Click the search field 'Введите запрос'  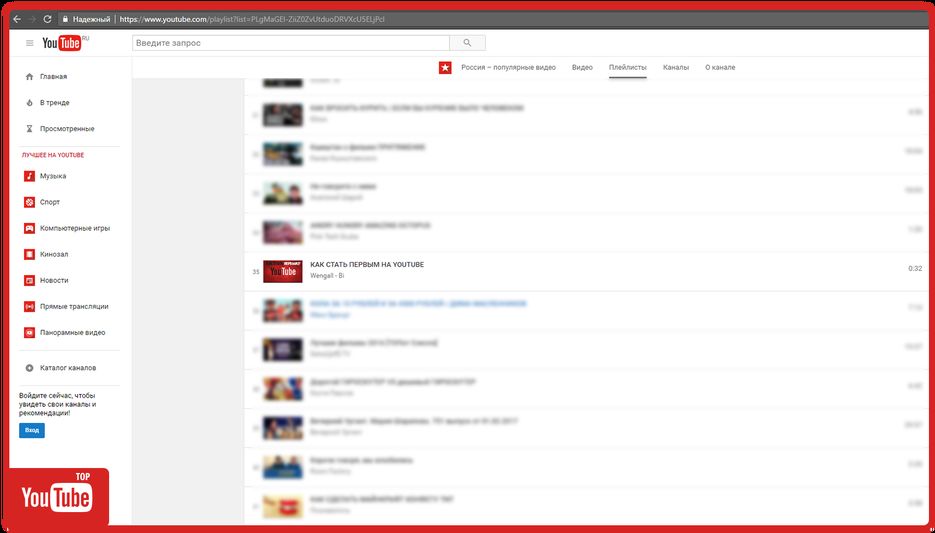291,43
